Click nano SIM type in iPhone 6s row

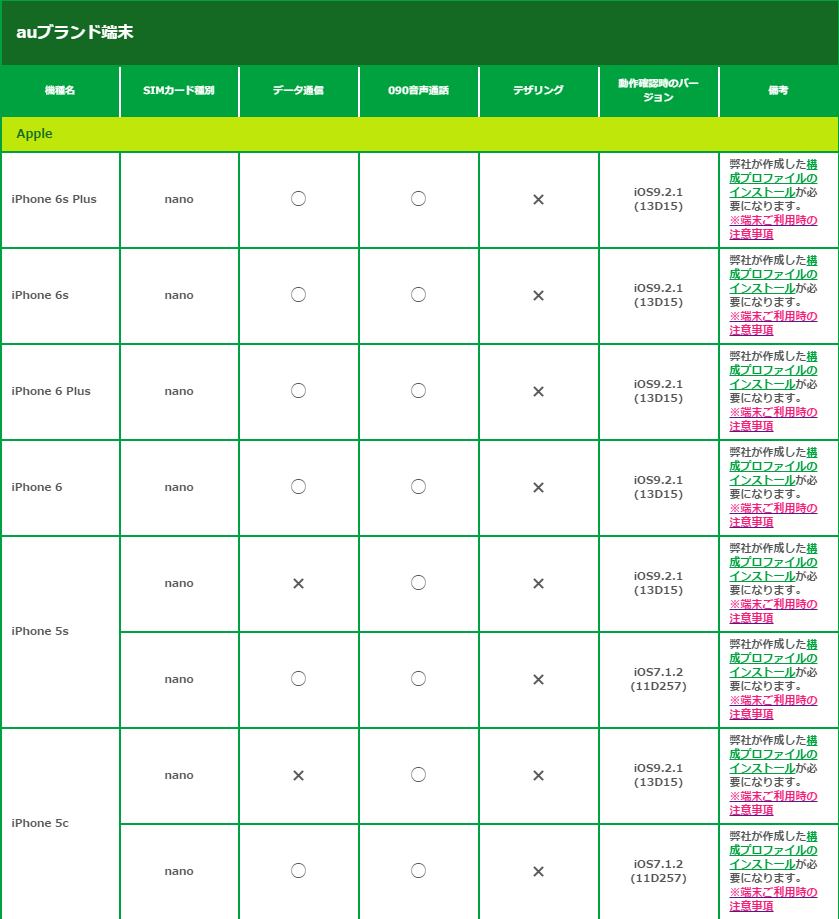179,296
